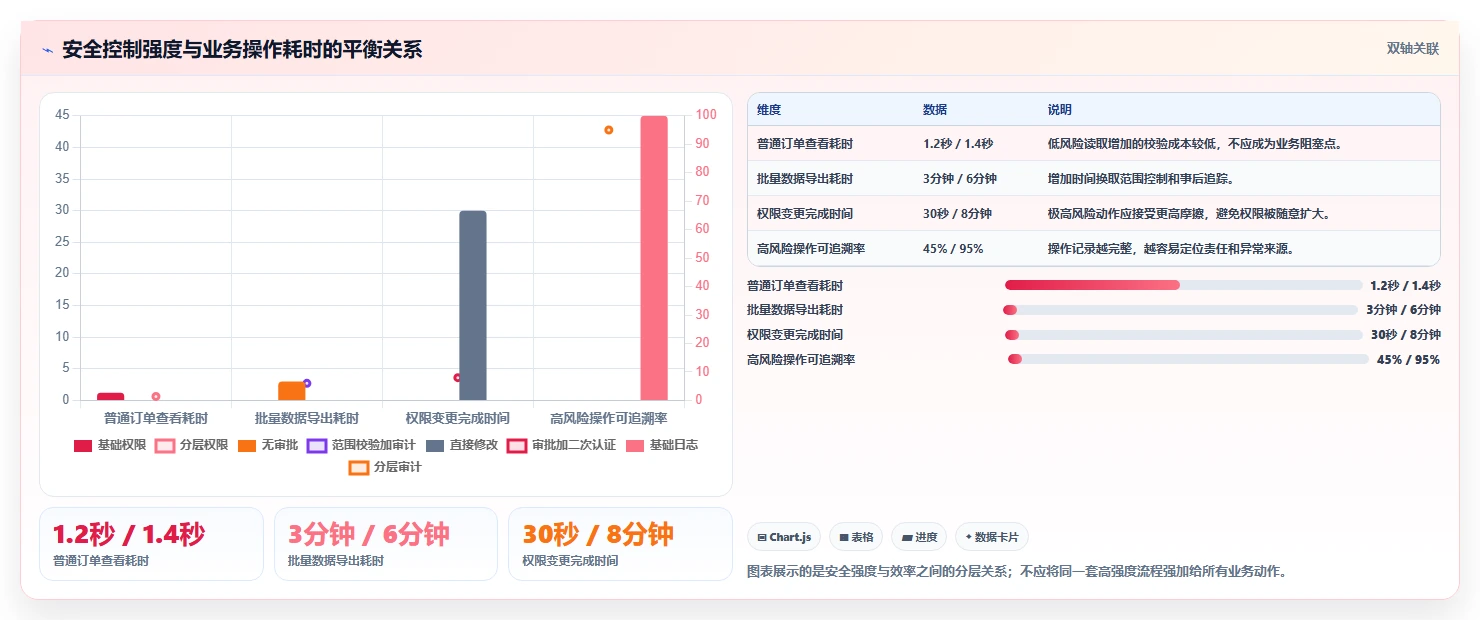The width and height of the screenshot is (1480, 620).
Task: Open the 1.2秒 / 1.4秒 stat card
Action: [x=151, y=544]
